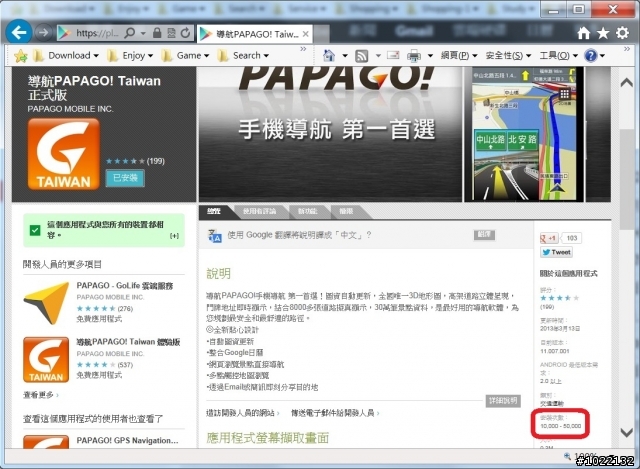Select the 導航PAPAGO! Taiw... browser tab
Image resolution: width=640 pixels, height=469 pixels.
point(255,34)
